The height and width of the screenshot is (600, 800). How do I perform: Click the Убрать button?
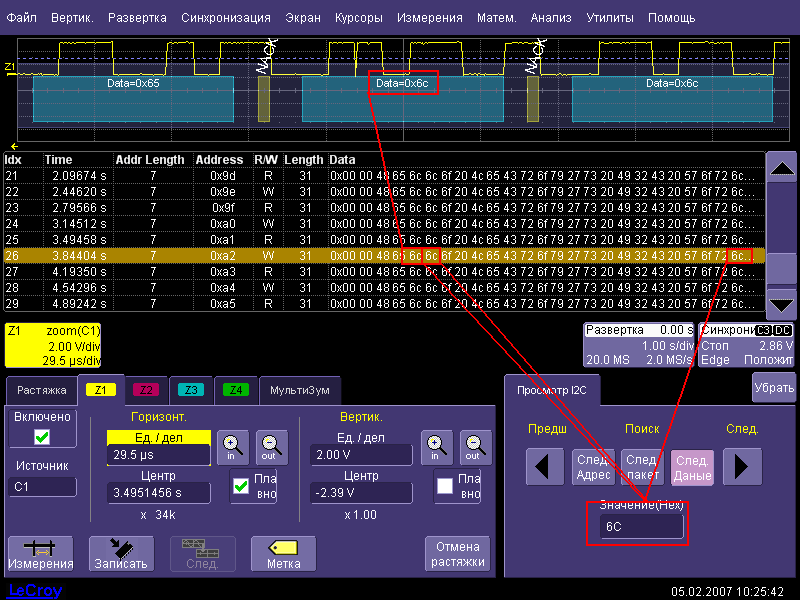coord(773,387)
